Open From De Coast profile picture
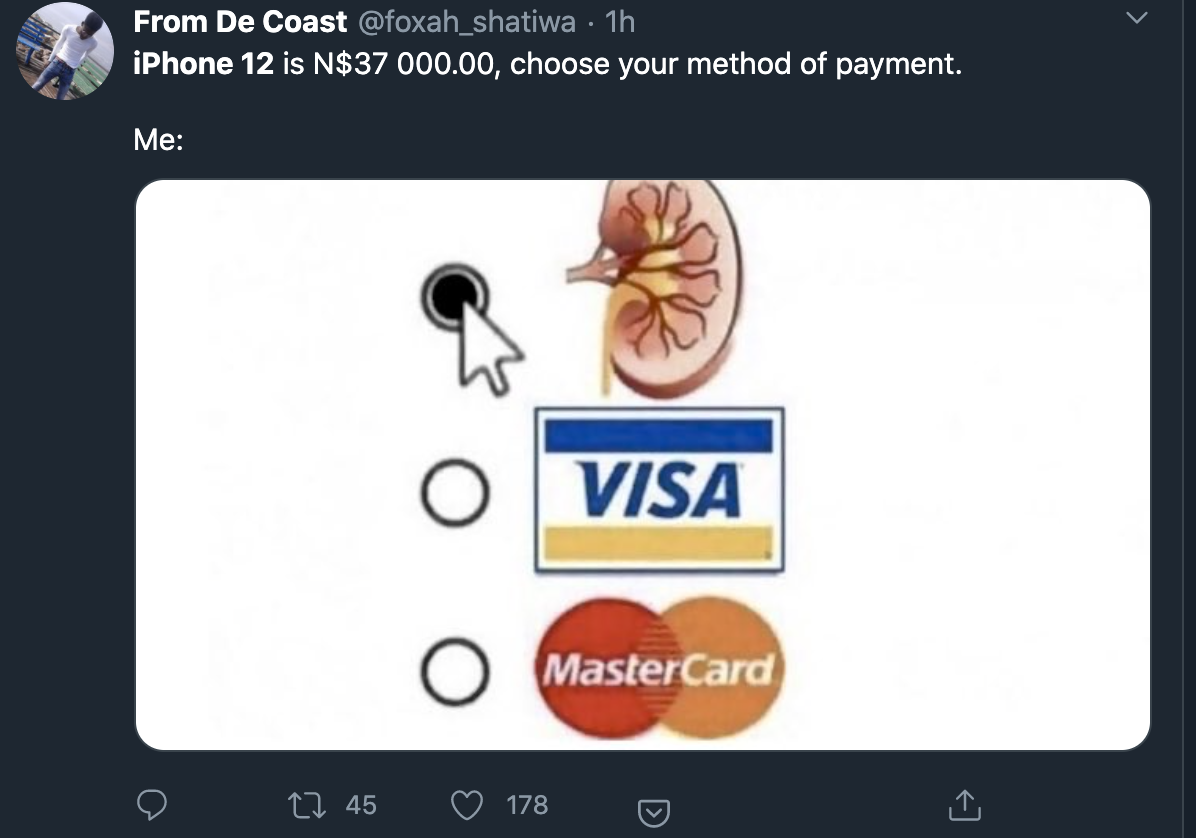This screenshot has width=1196, height=838. pos(65,51)
